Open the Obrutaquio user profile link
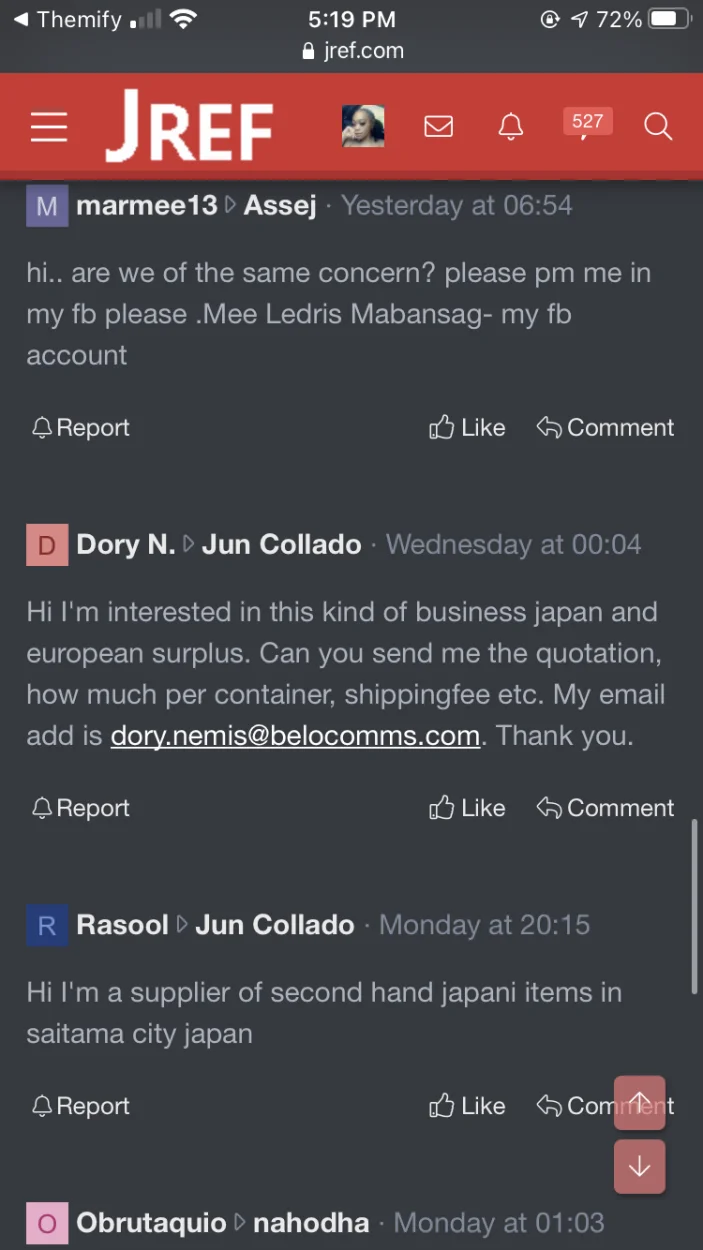 click(151, 1223)
